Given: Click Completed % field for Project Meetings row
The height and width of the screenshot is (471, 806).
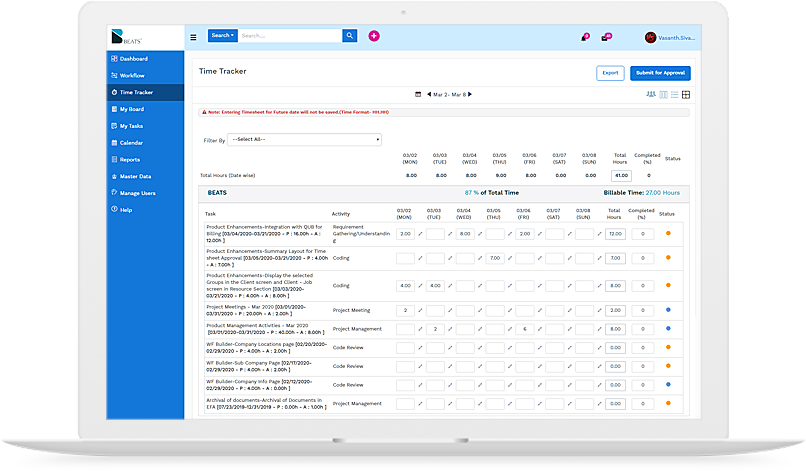Looking at the screenshot, I should (643, 311).
